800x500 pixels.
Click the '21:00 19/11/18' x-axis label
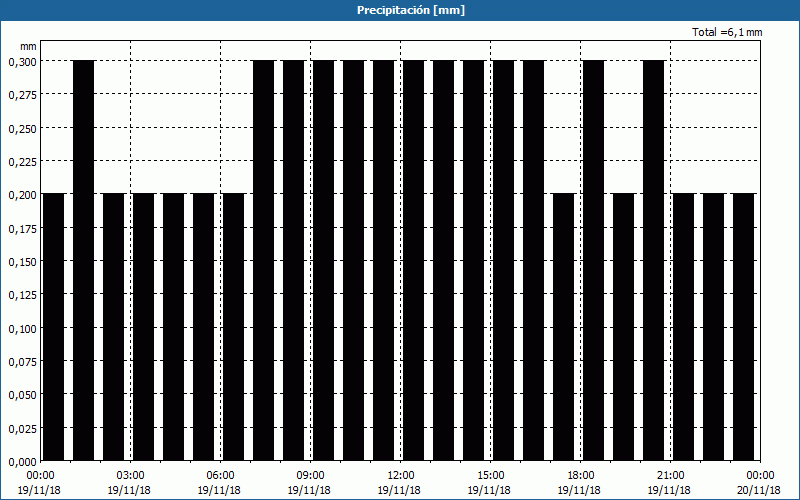click(670, 483)
